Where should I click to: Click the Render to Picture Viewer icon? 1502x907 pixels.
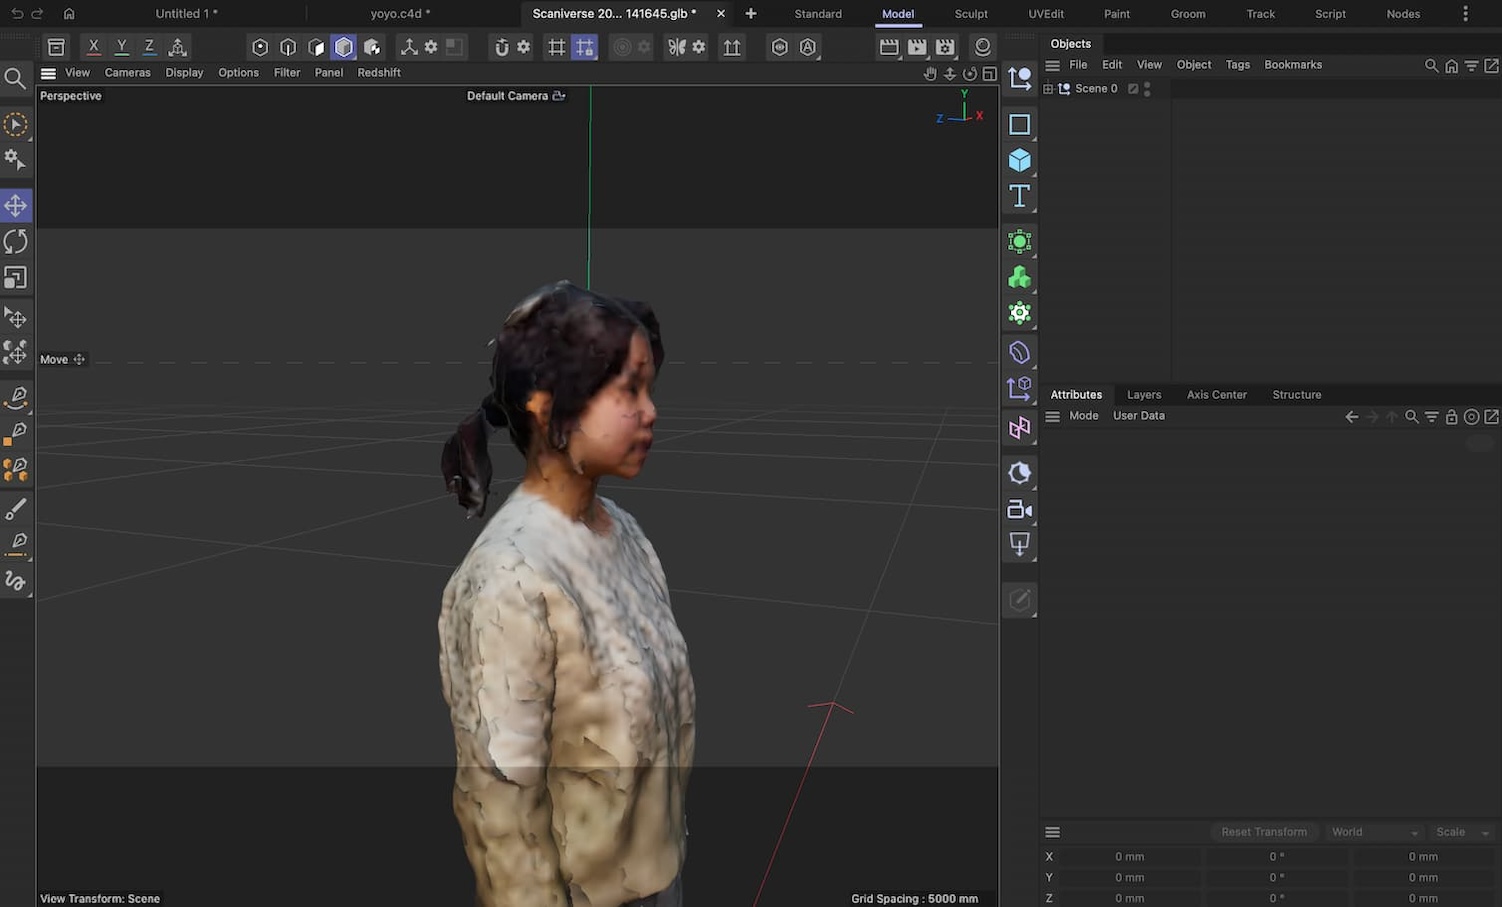click(x=916, y=47)
